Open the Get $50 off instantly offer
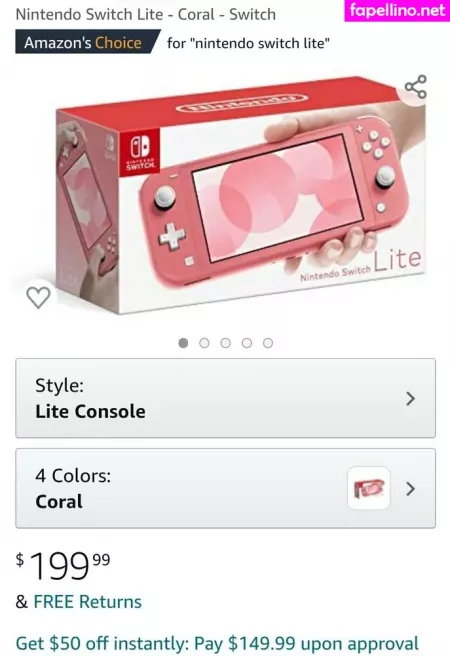The width and height of the screenshot is (450, 656). click(217, 643)
